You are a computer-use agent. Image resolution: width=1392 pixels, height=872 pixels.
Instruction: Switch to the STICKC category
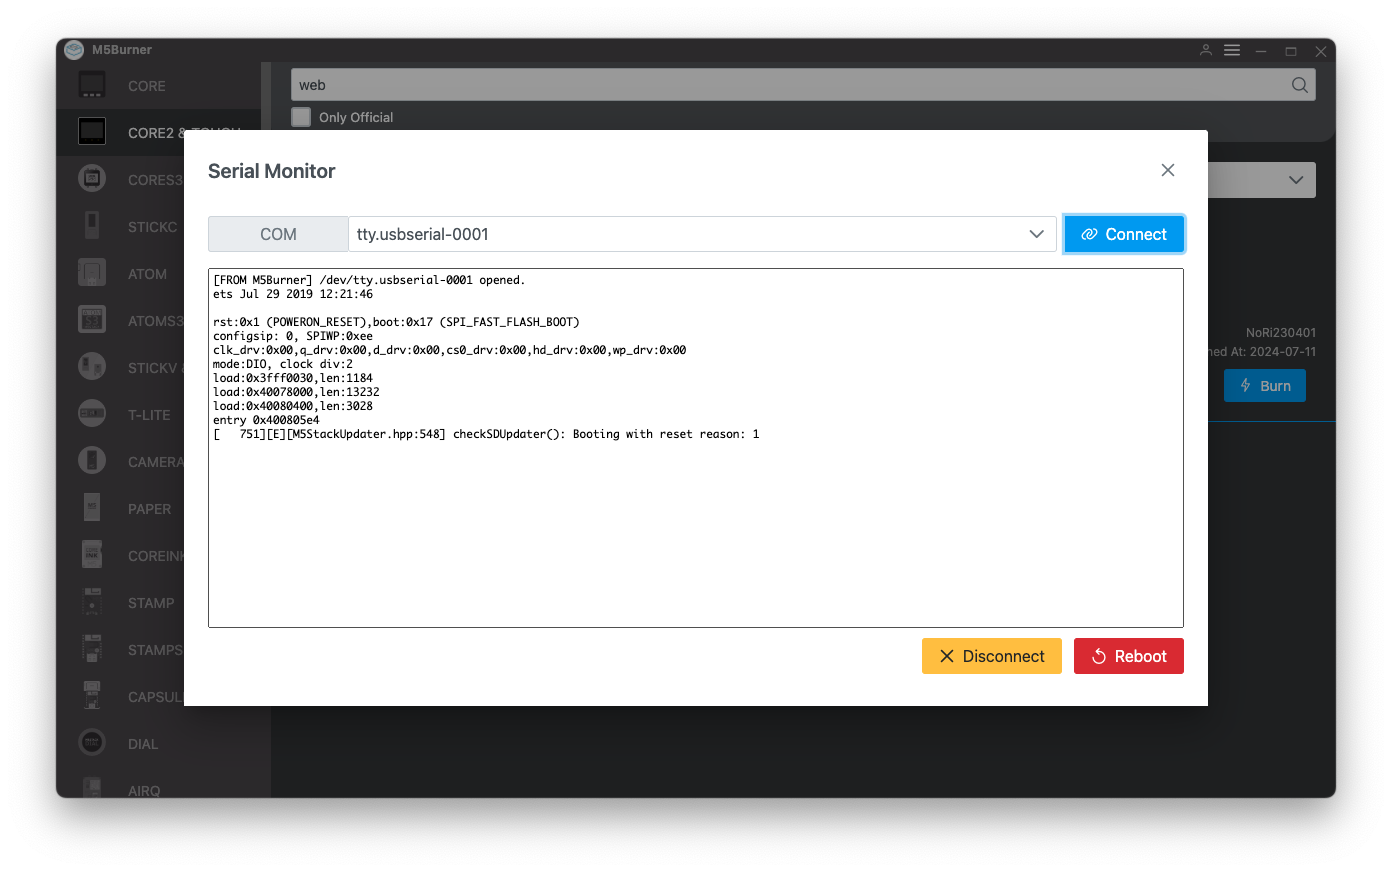(152, 227)
